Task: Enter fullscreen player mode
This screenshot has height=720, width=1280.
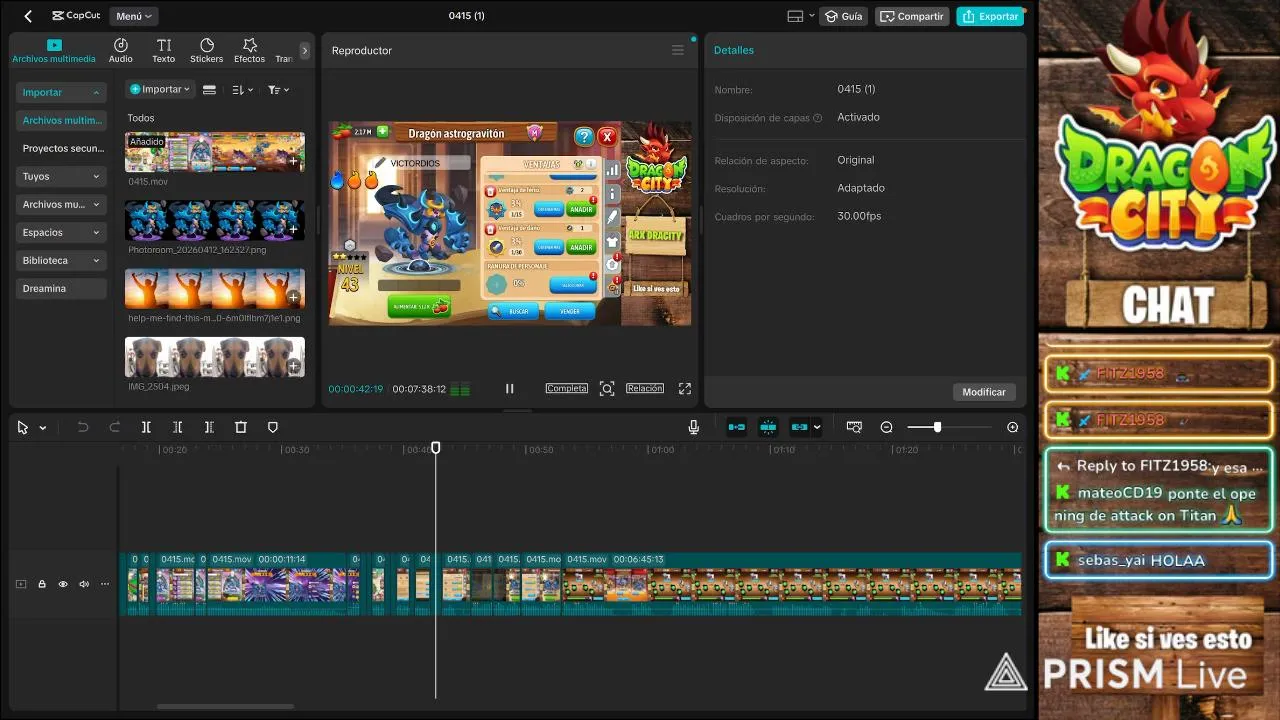Action: click(685, 389)
